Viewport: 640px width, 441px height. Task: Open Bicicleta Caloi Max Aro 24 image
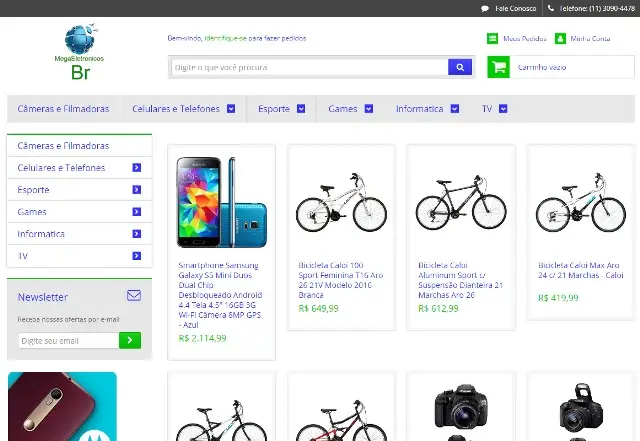(x=581, y=203)
